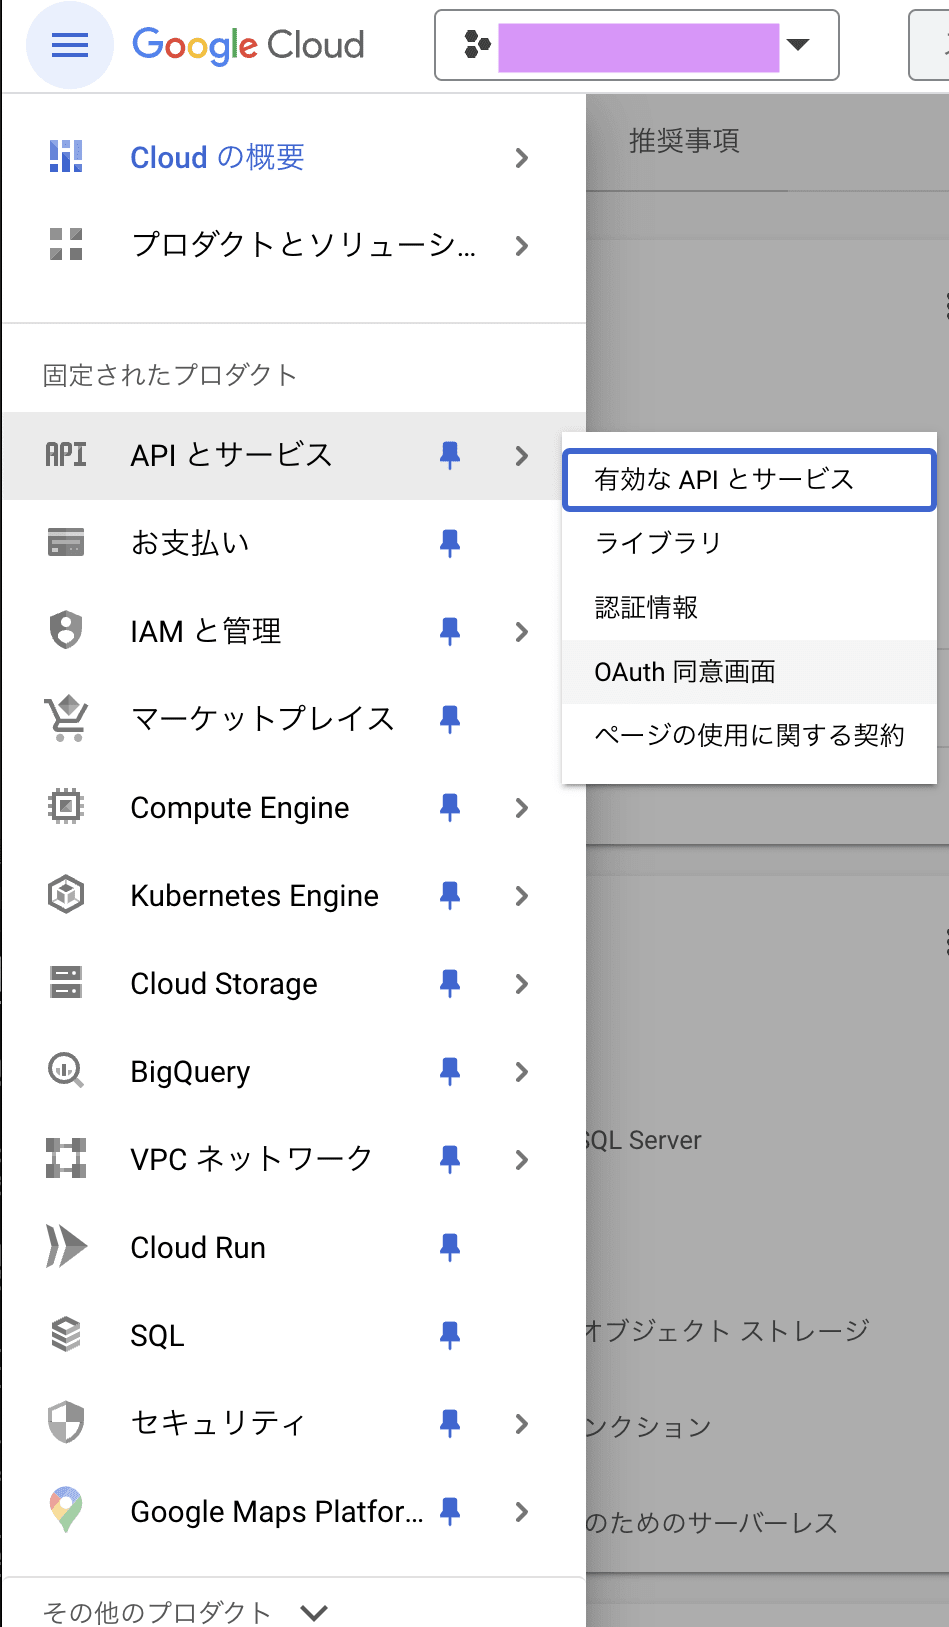Screen dimensions: 949x1627
Task: Open the project selector dropdown
Action: coord(637,45)
